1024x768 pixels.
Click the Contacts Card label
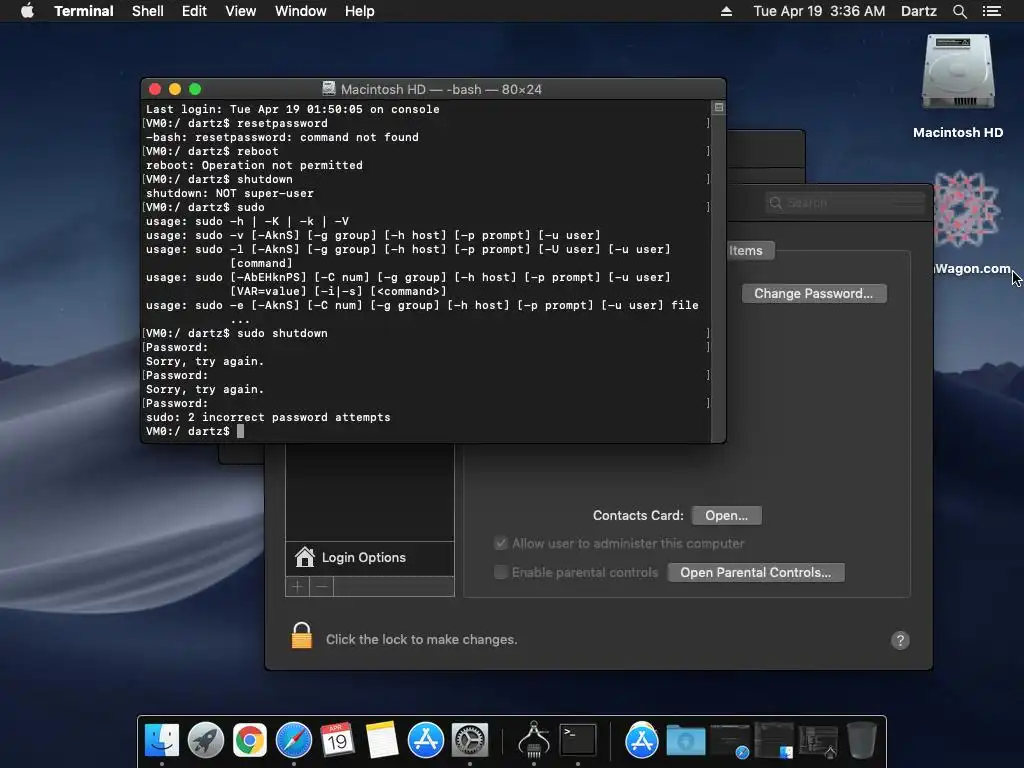click(x=638, y=515)
